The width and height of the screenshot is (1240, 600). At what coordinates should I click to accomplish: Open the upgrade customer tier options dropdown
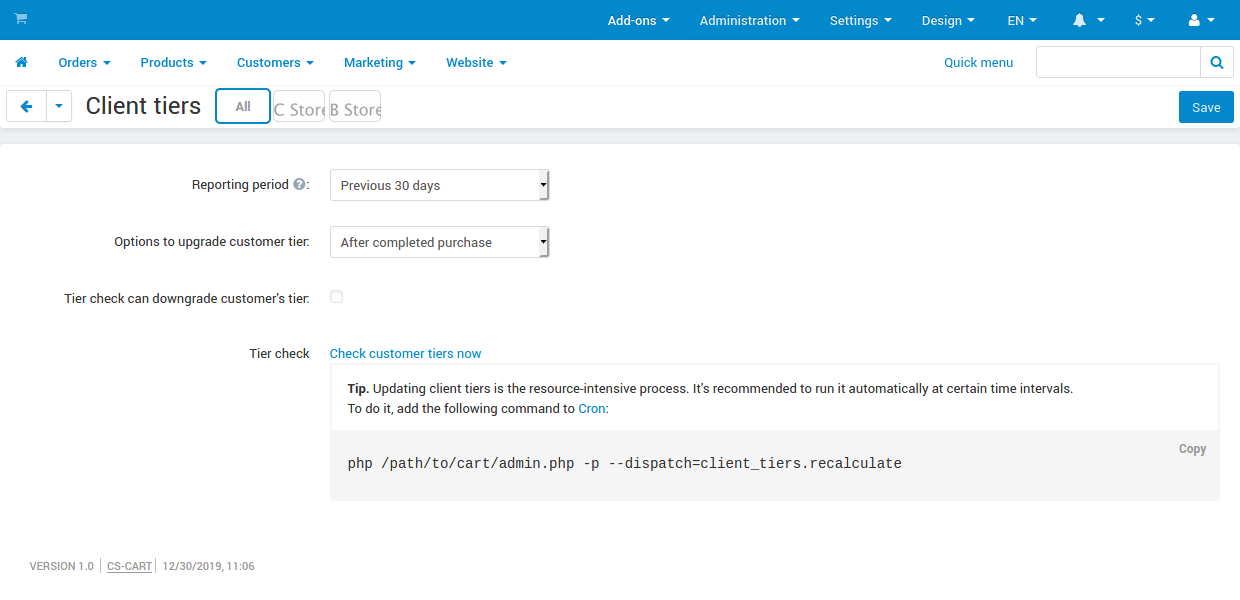point(440,242)
